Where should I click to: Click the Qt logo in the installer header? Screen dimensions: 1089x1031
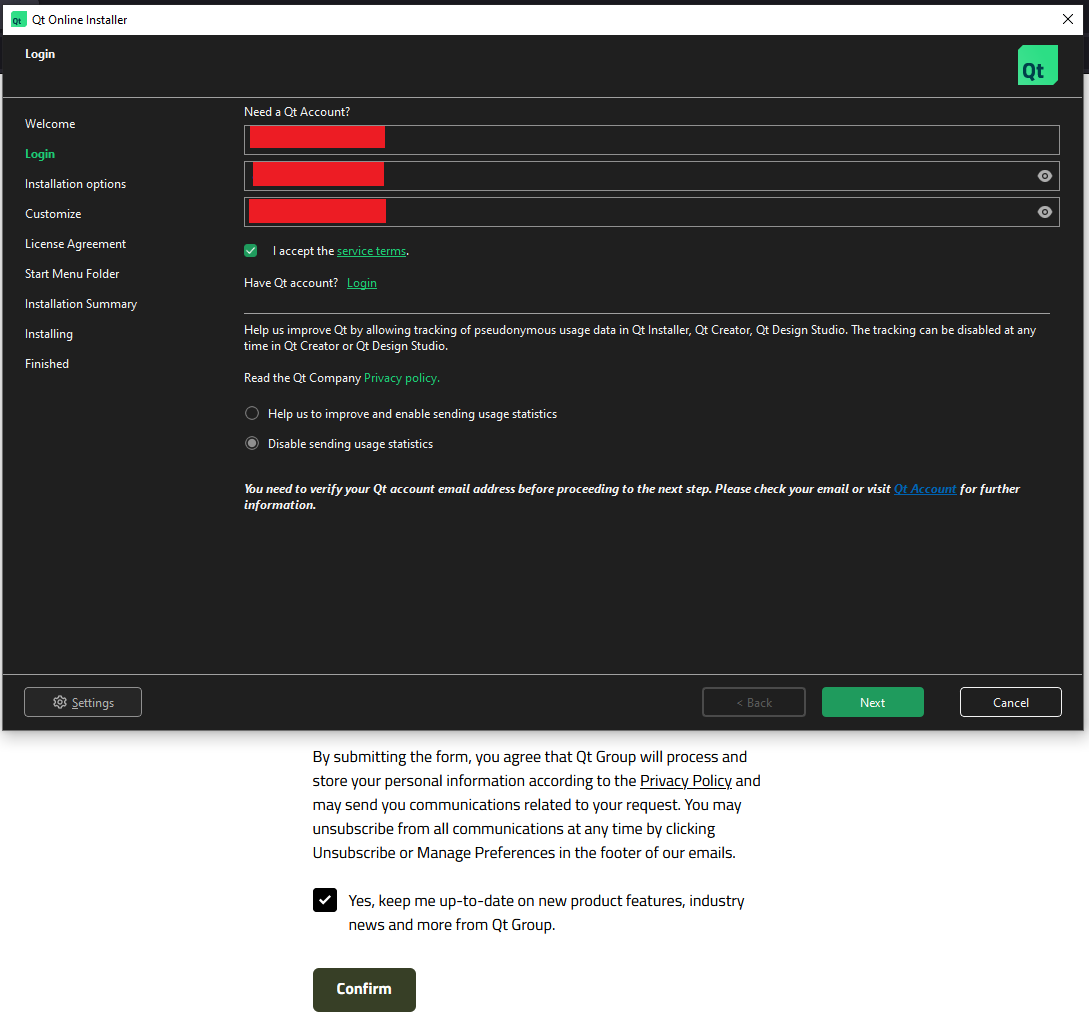coord(1038,65)
